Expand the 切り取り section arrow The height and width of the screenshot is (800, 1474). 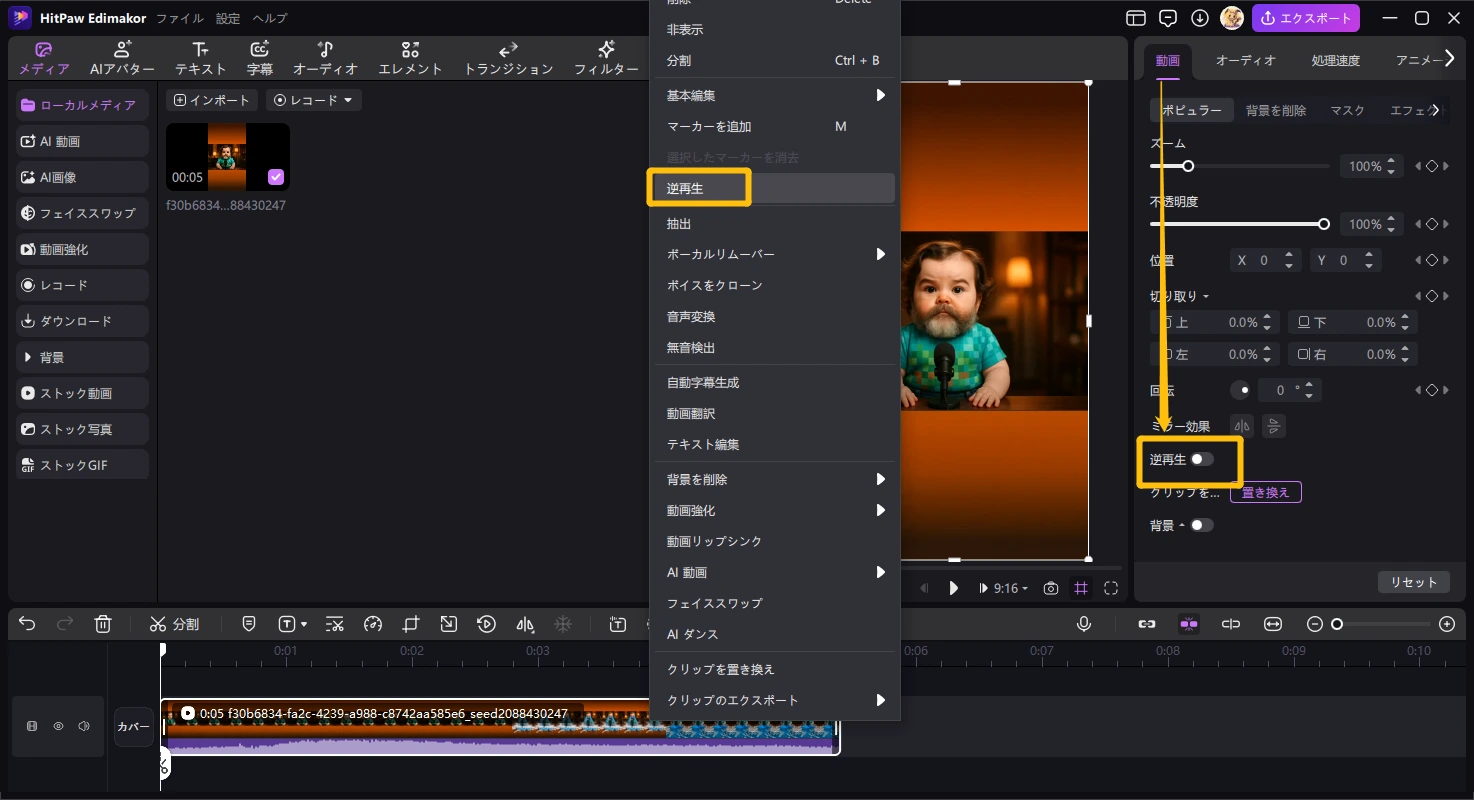[x=1206, y=297]
